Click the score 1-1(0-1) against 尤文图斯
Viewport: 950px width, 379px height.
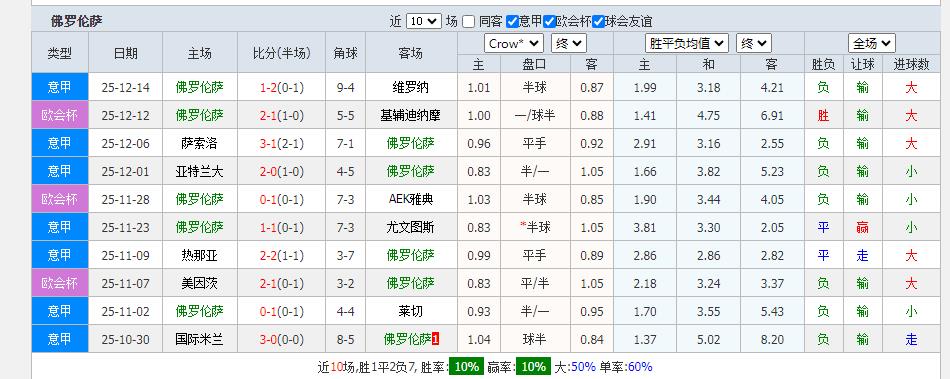pos(282,228)
